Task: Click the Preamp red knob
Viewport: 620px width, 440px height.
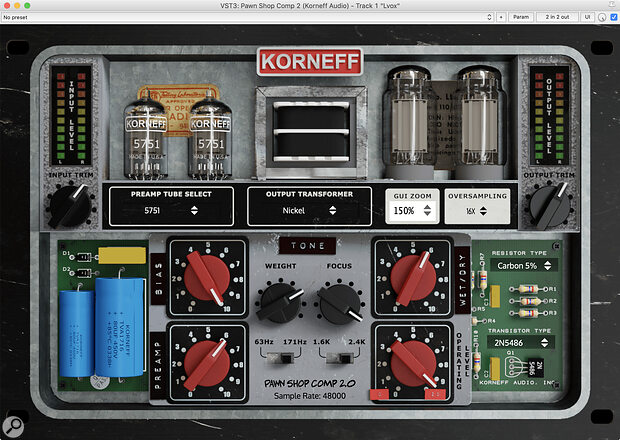Action: [x=207, y=364]
